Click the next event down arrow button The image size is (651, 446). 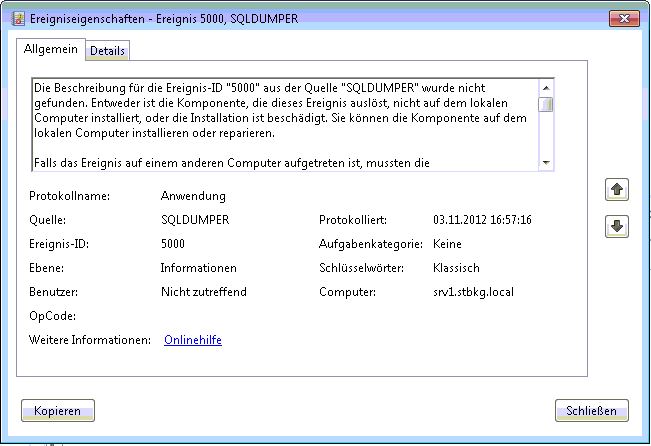(x=617, y=227)
